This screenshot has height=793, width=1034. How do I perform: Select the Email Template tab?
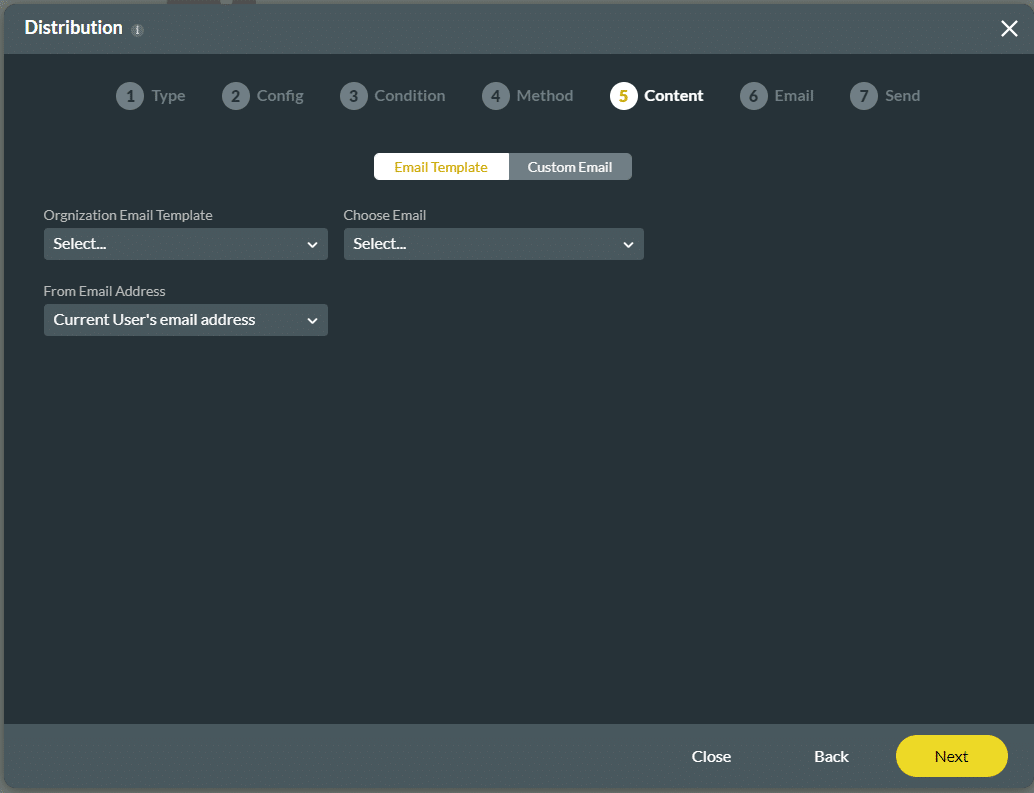pos(441,166)
